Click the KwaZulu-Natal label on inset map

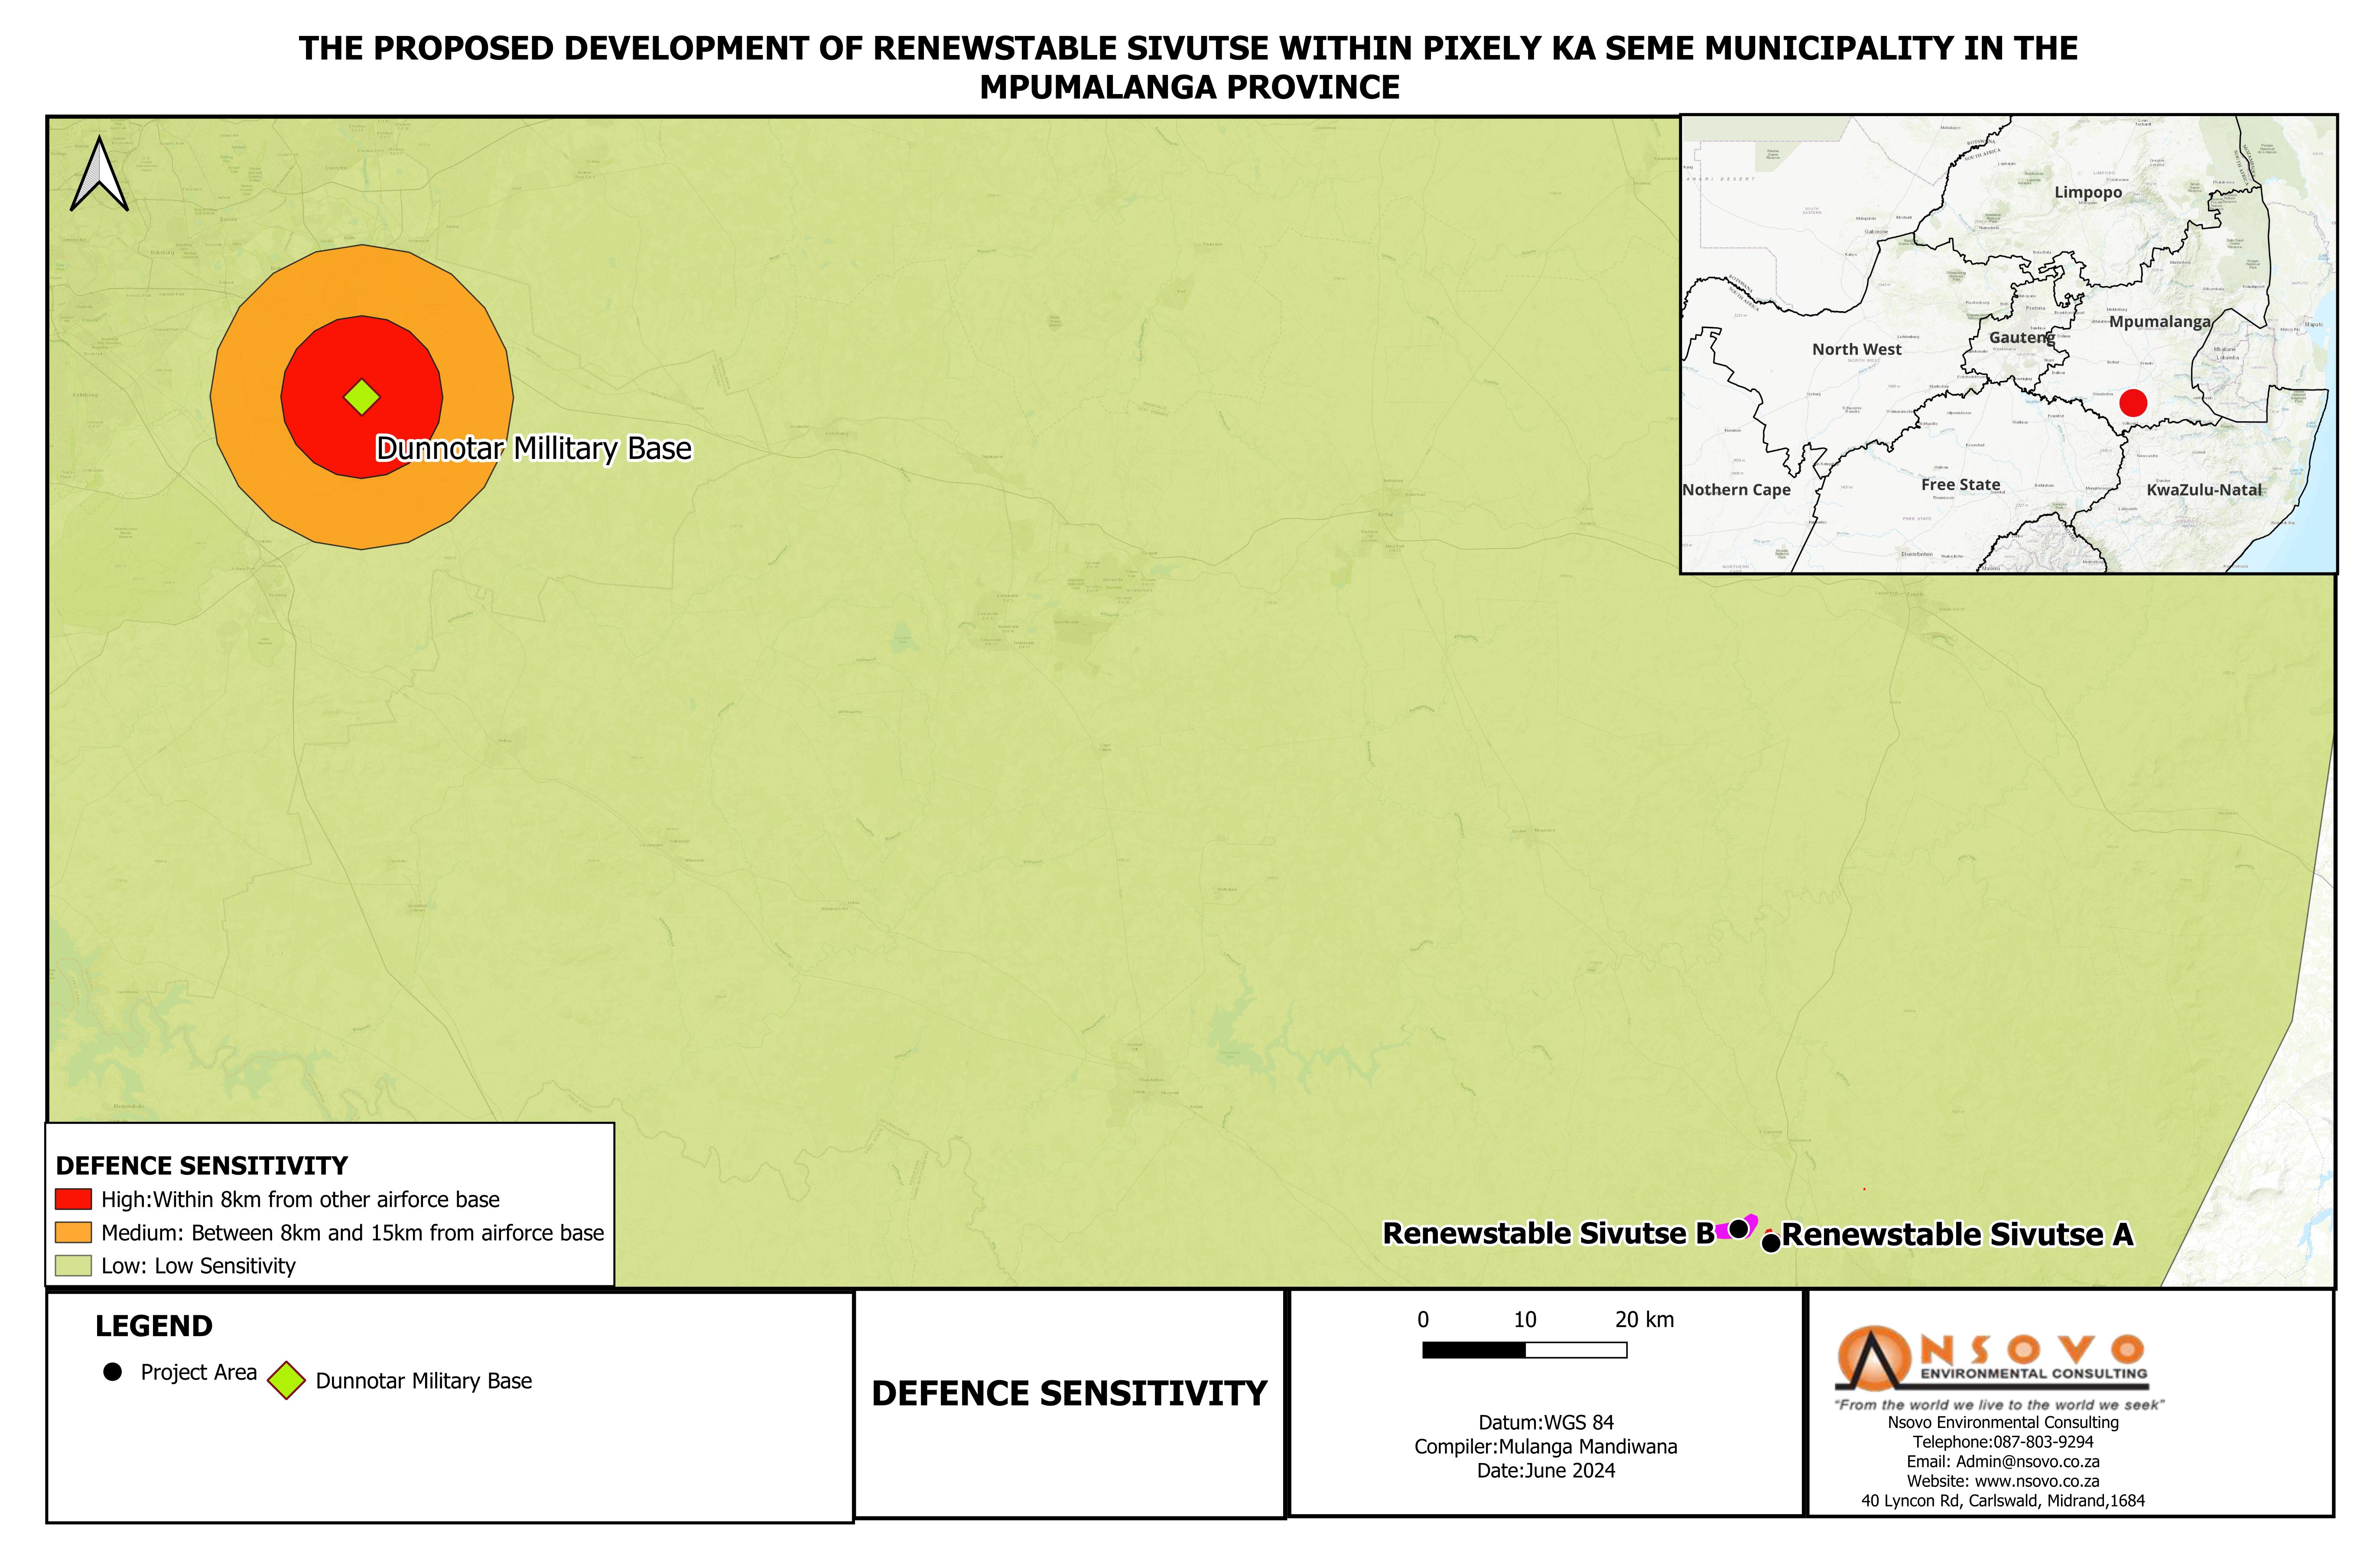tap(2204, 490)
